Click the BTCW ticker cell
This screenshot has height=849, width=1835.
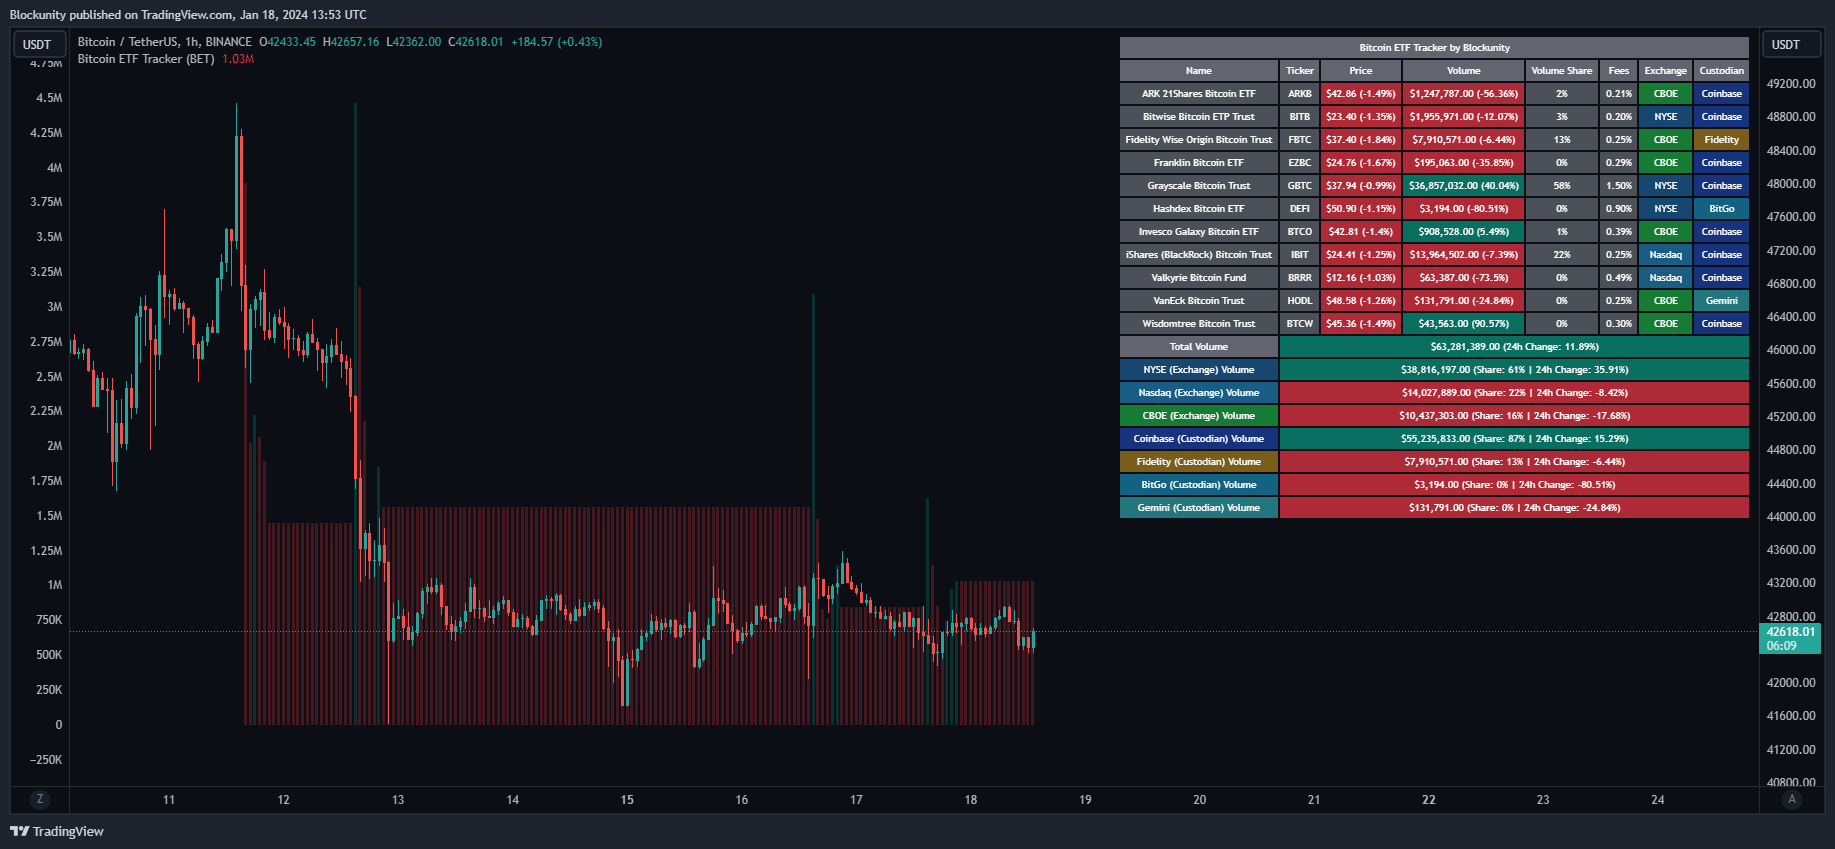coord(1300,324)
